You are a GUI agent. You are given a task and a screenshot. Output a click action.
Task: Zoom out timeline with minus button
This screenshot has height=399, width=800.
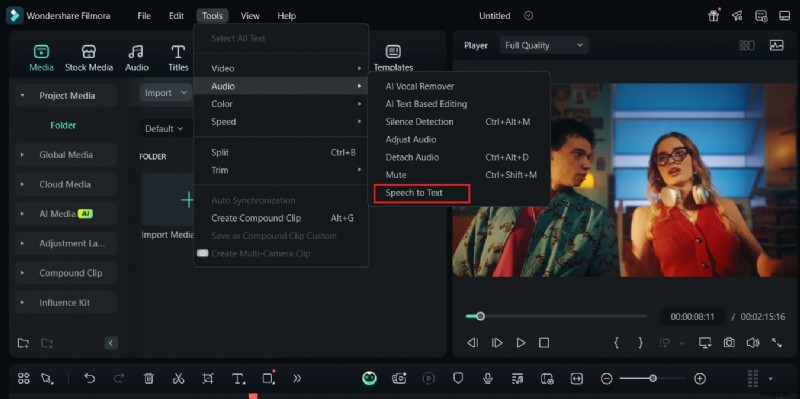point(606,378)
